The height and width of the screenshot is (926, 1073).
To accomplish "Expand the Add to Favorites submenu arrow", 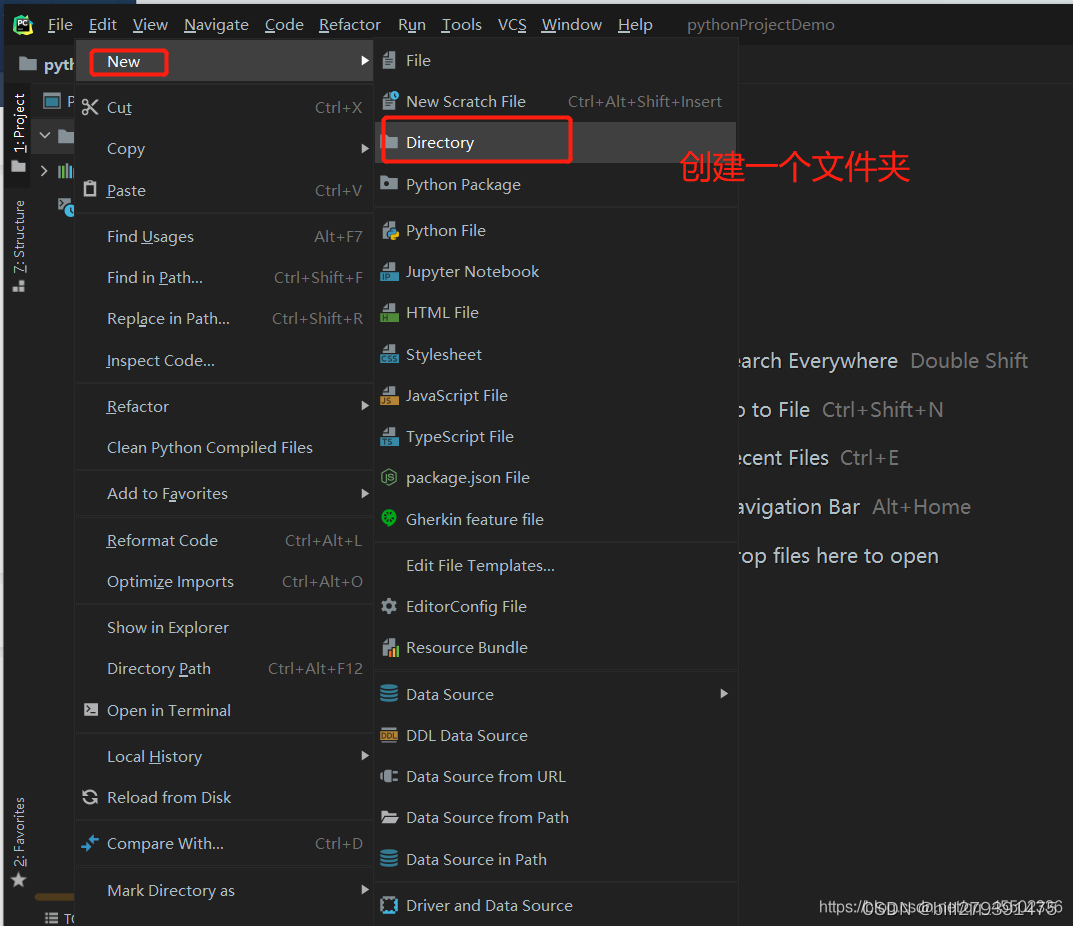I will (365, 493).
